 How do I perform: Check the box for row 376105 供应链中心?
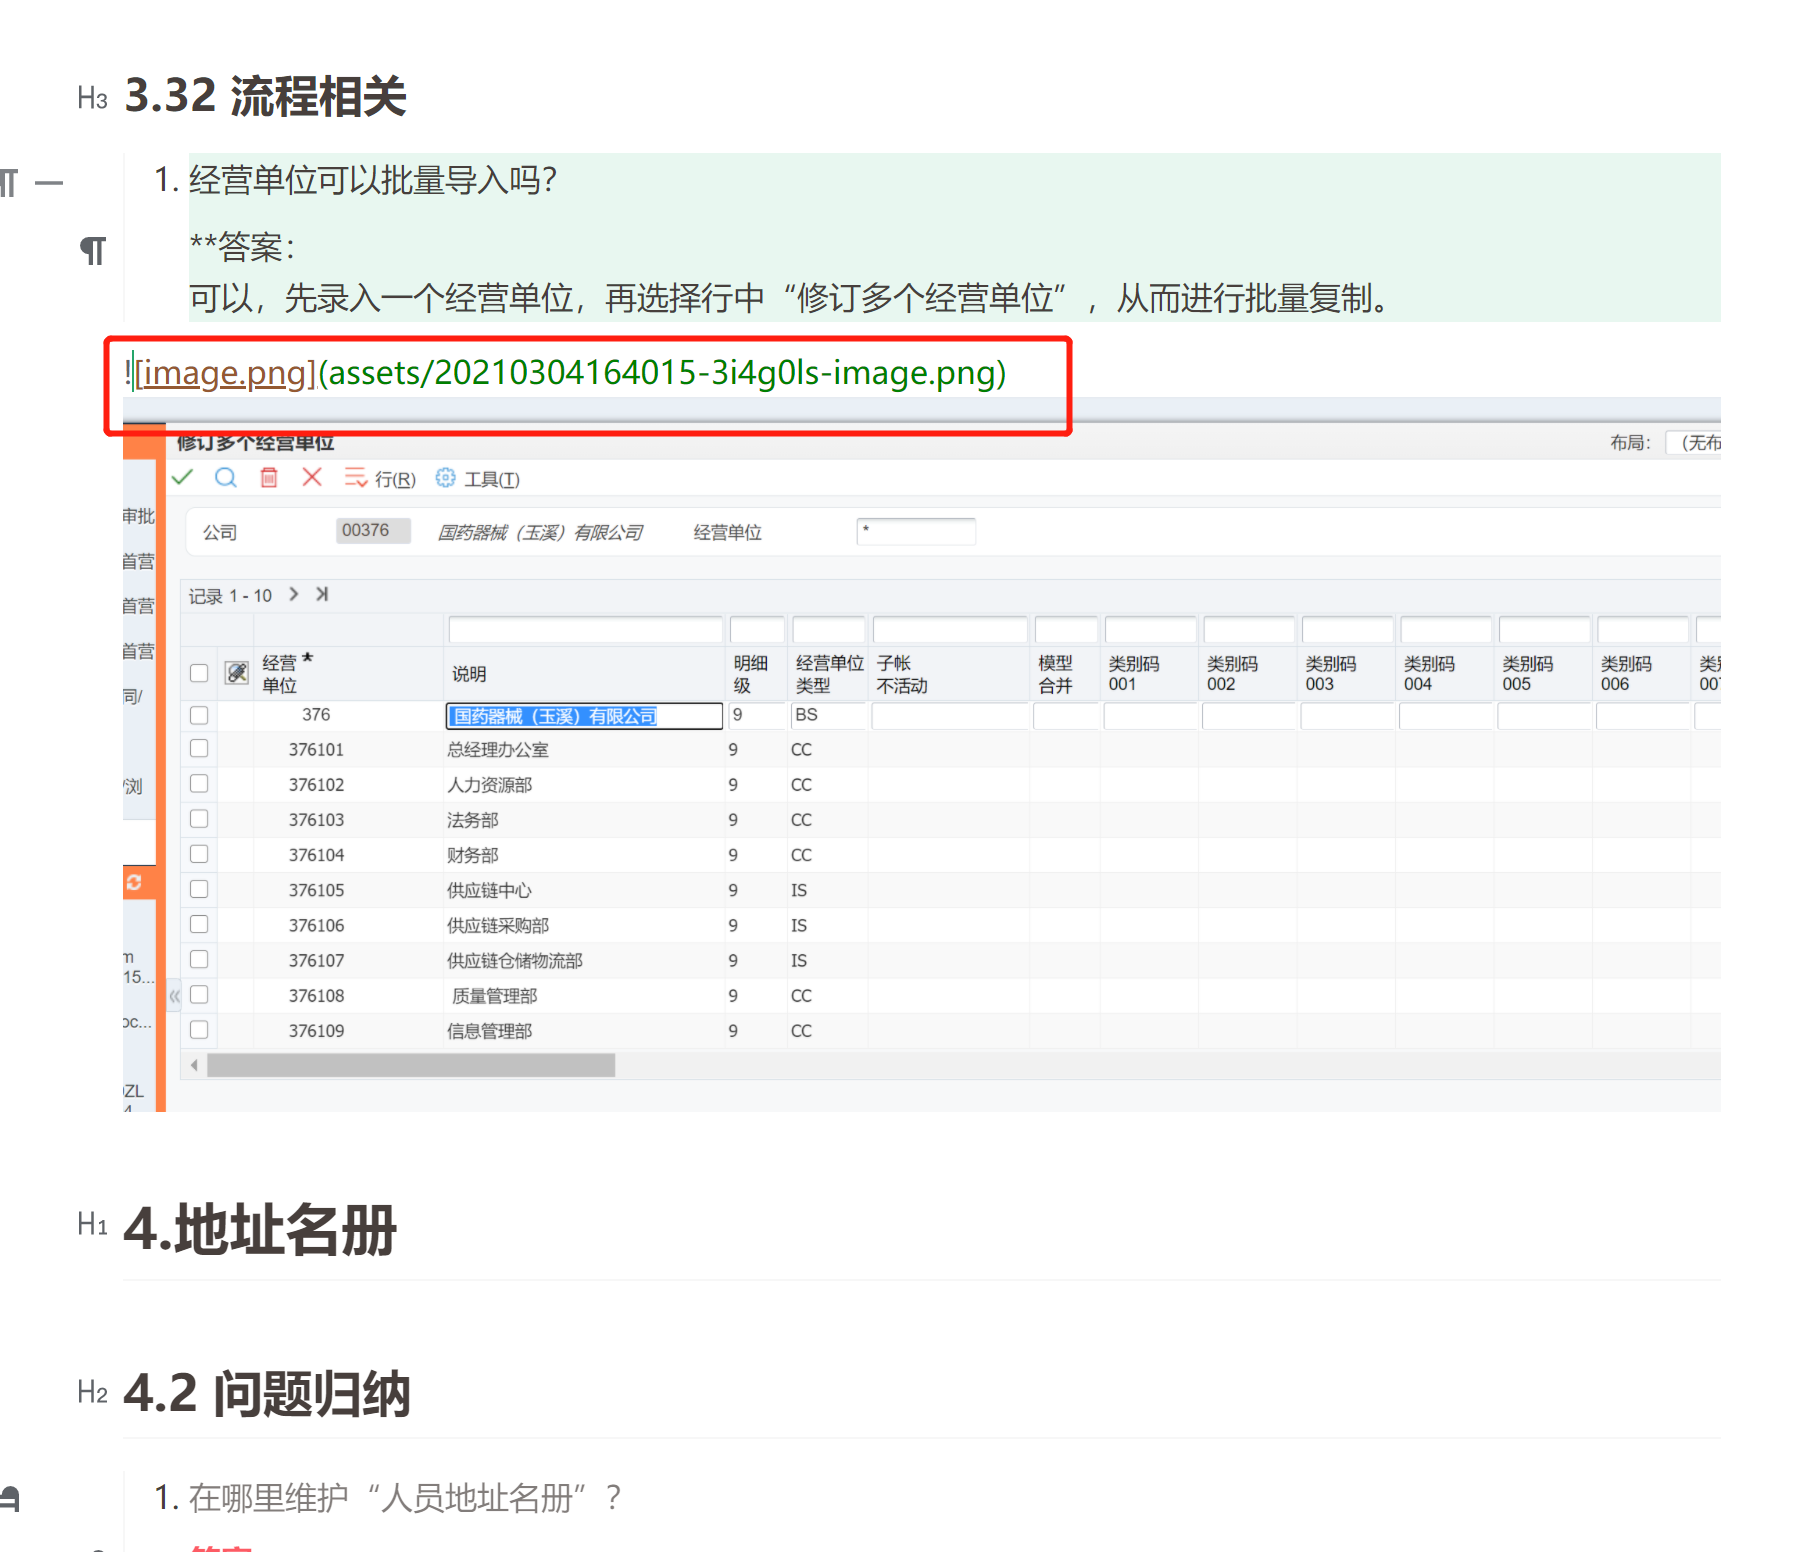[x=199, y=890]
